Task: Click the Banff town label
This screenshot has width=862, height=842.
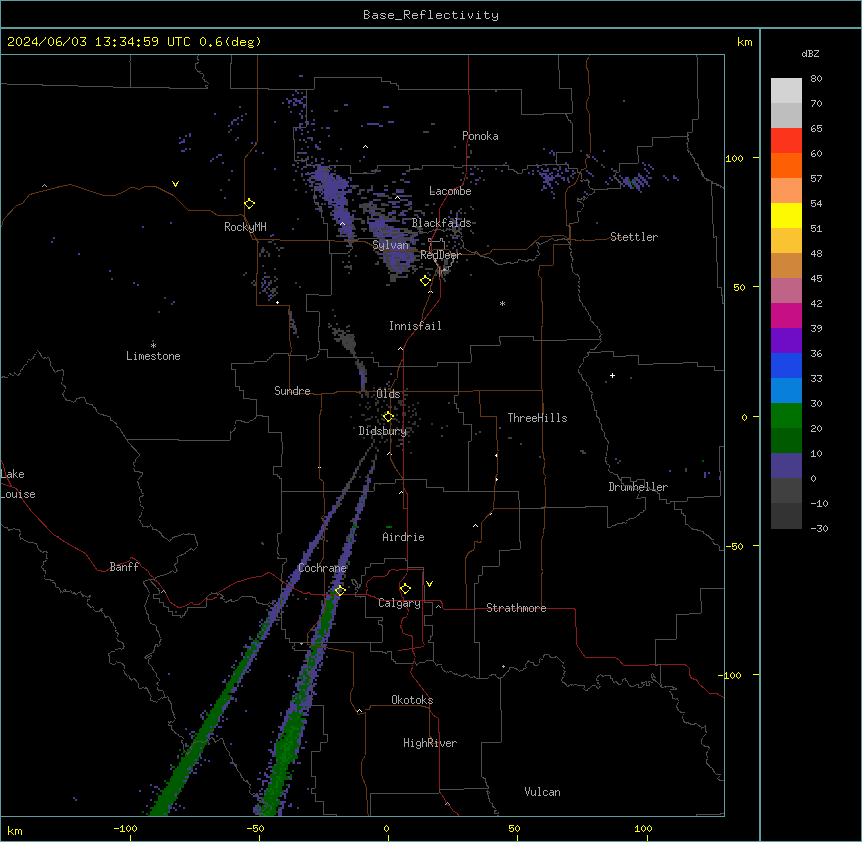Action: click(x=124, y=567)
